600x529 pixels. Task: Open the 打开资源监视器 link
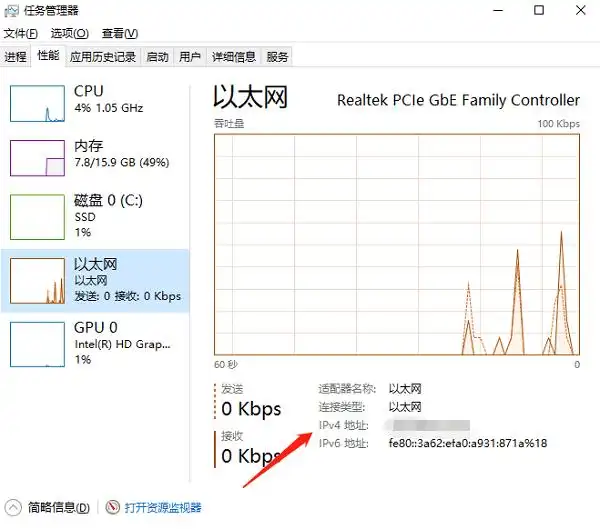pos(163,508)
